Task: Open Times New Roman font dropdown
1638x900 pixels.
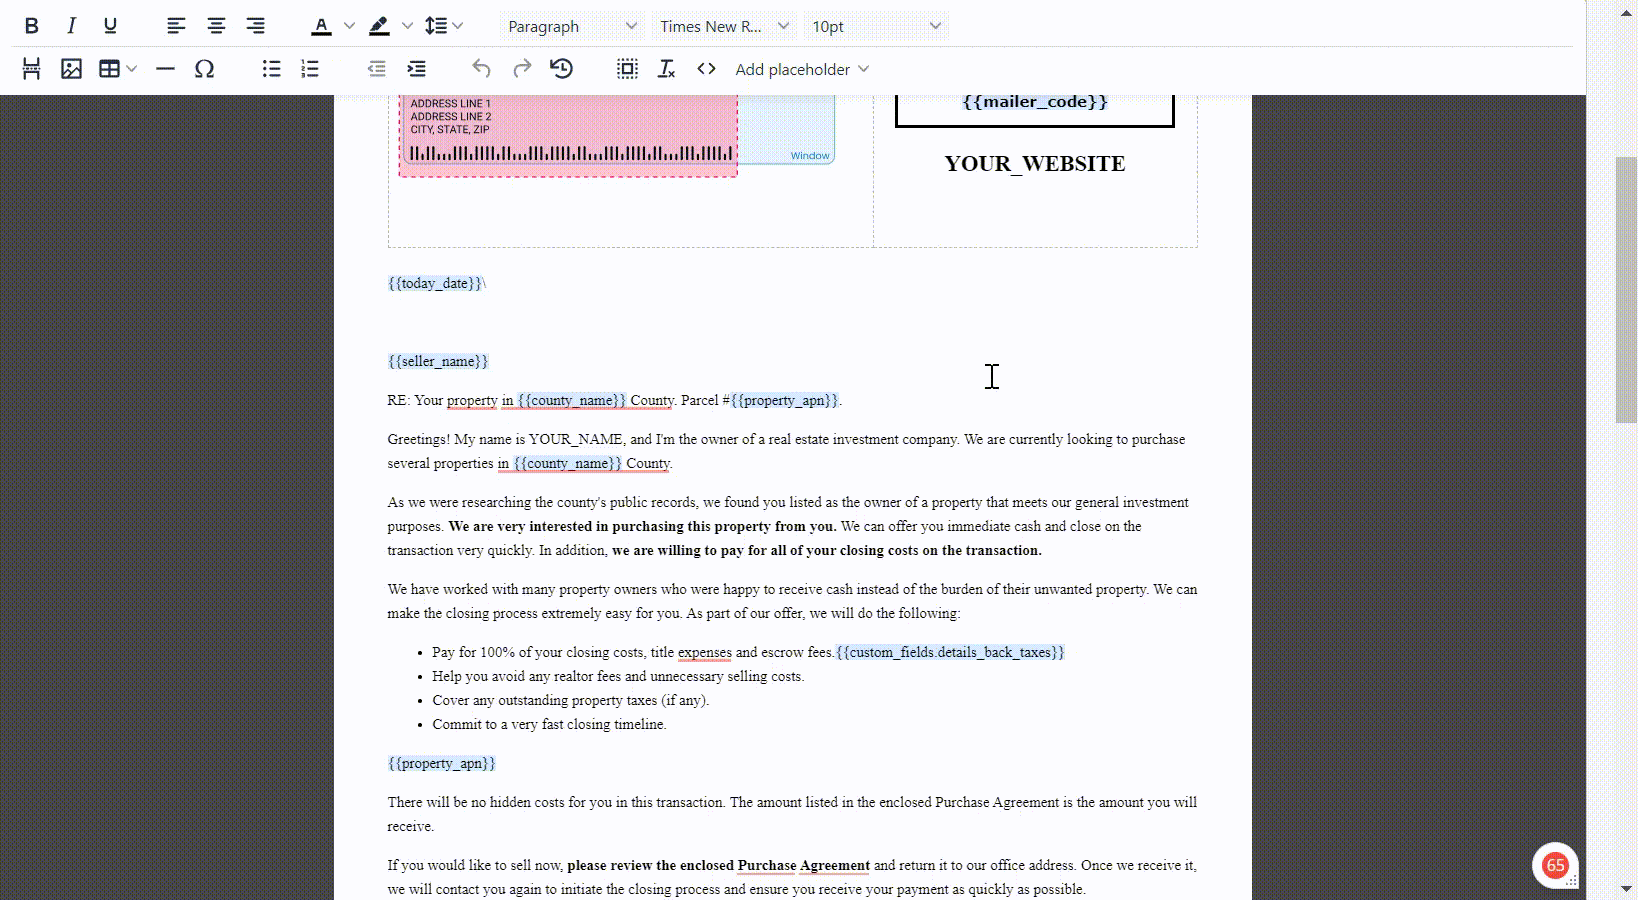Action: click(724, 26)
